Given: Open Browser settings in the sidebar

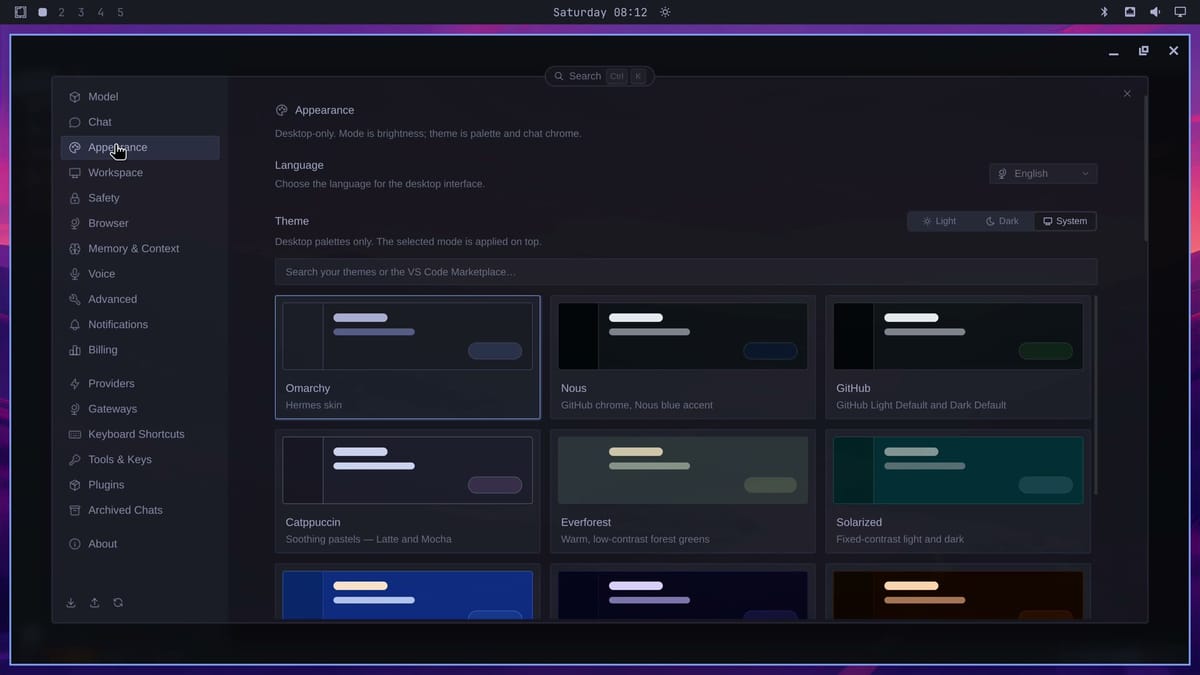Looking at the screenshot, I should (x=140, y=223).
